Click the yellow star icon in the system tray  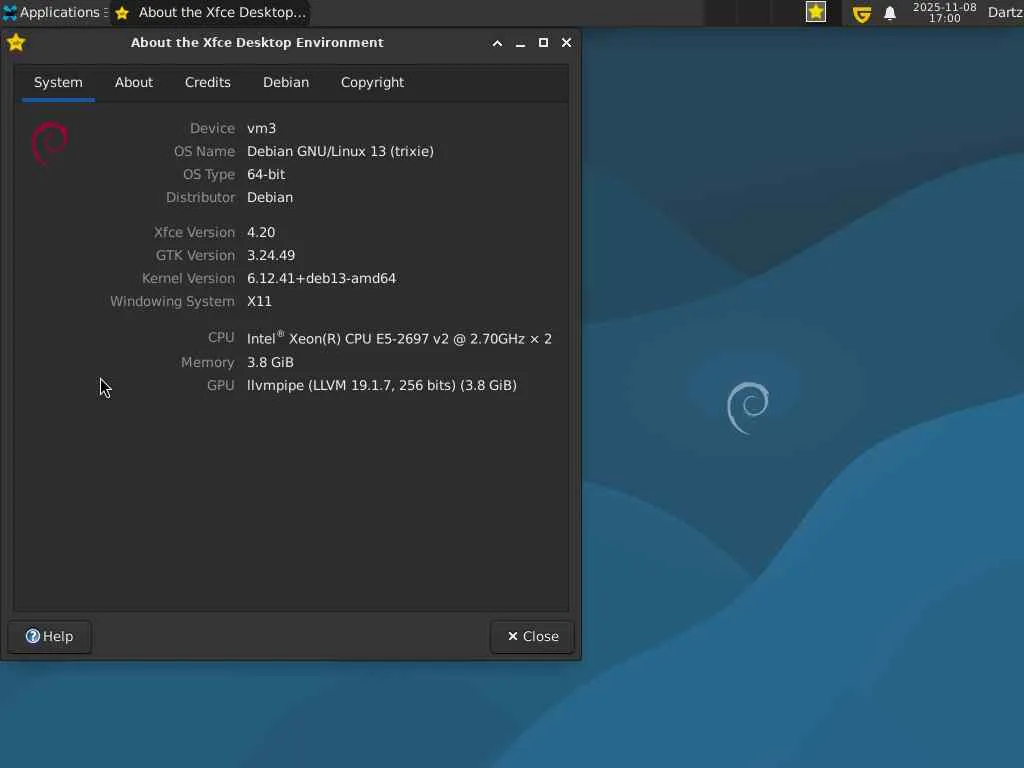(x=816, y=12)
